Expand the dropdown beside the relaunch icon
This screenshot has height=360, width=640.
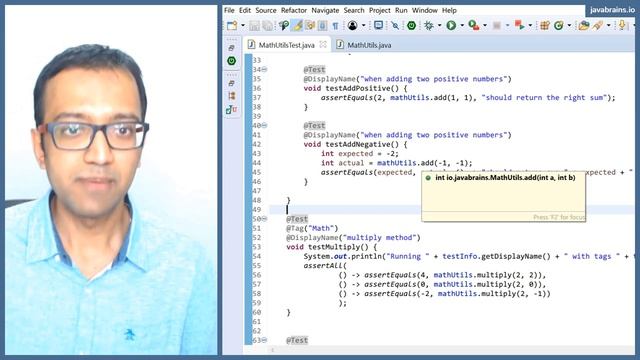(530, 26)
